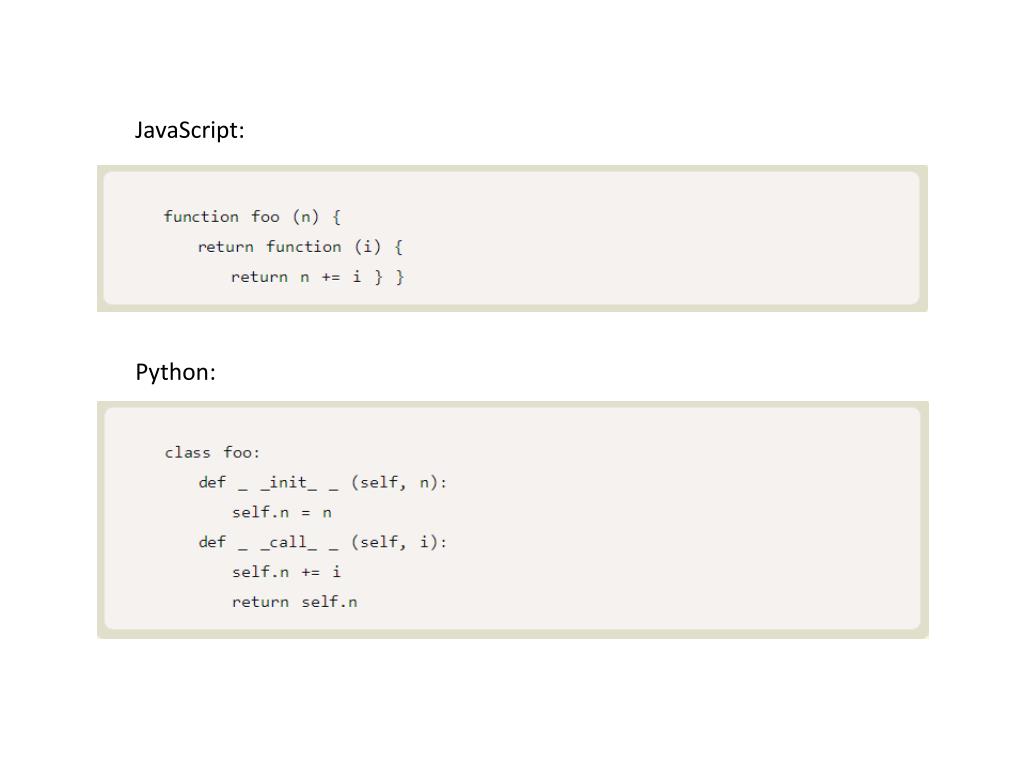Click the '__call__ (self, i):' definition line

323,542
